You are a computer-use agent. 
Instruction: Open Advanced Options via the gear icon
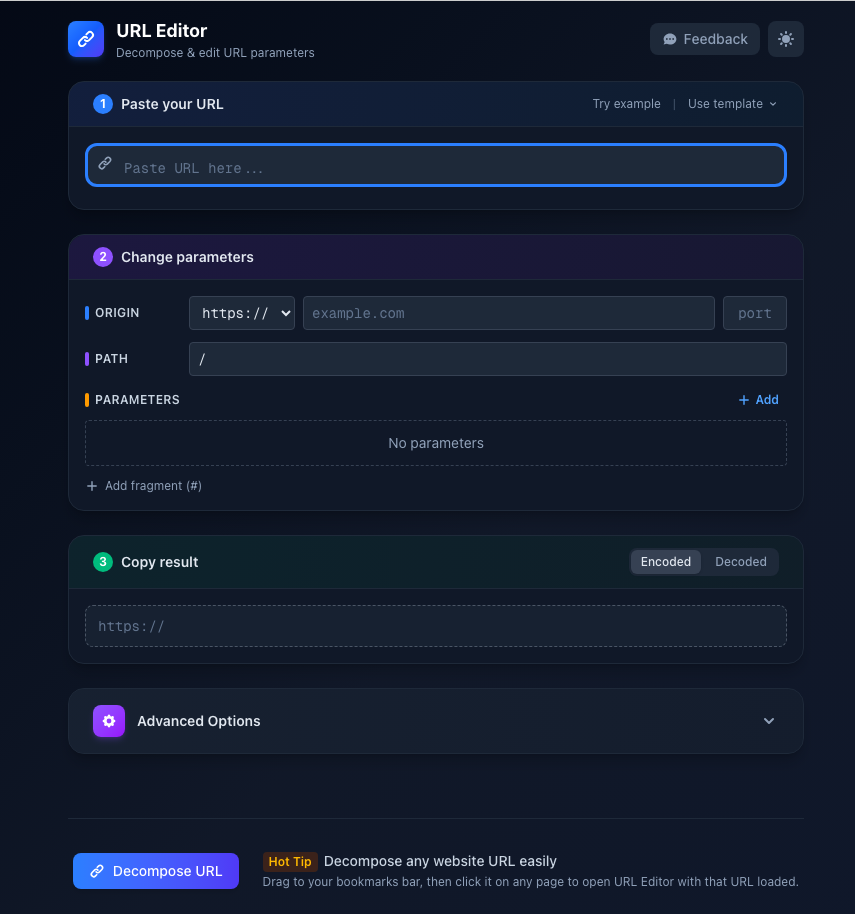[x=108, y=721]
